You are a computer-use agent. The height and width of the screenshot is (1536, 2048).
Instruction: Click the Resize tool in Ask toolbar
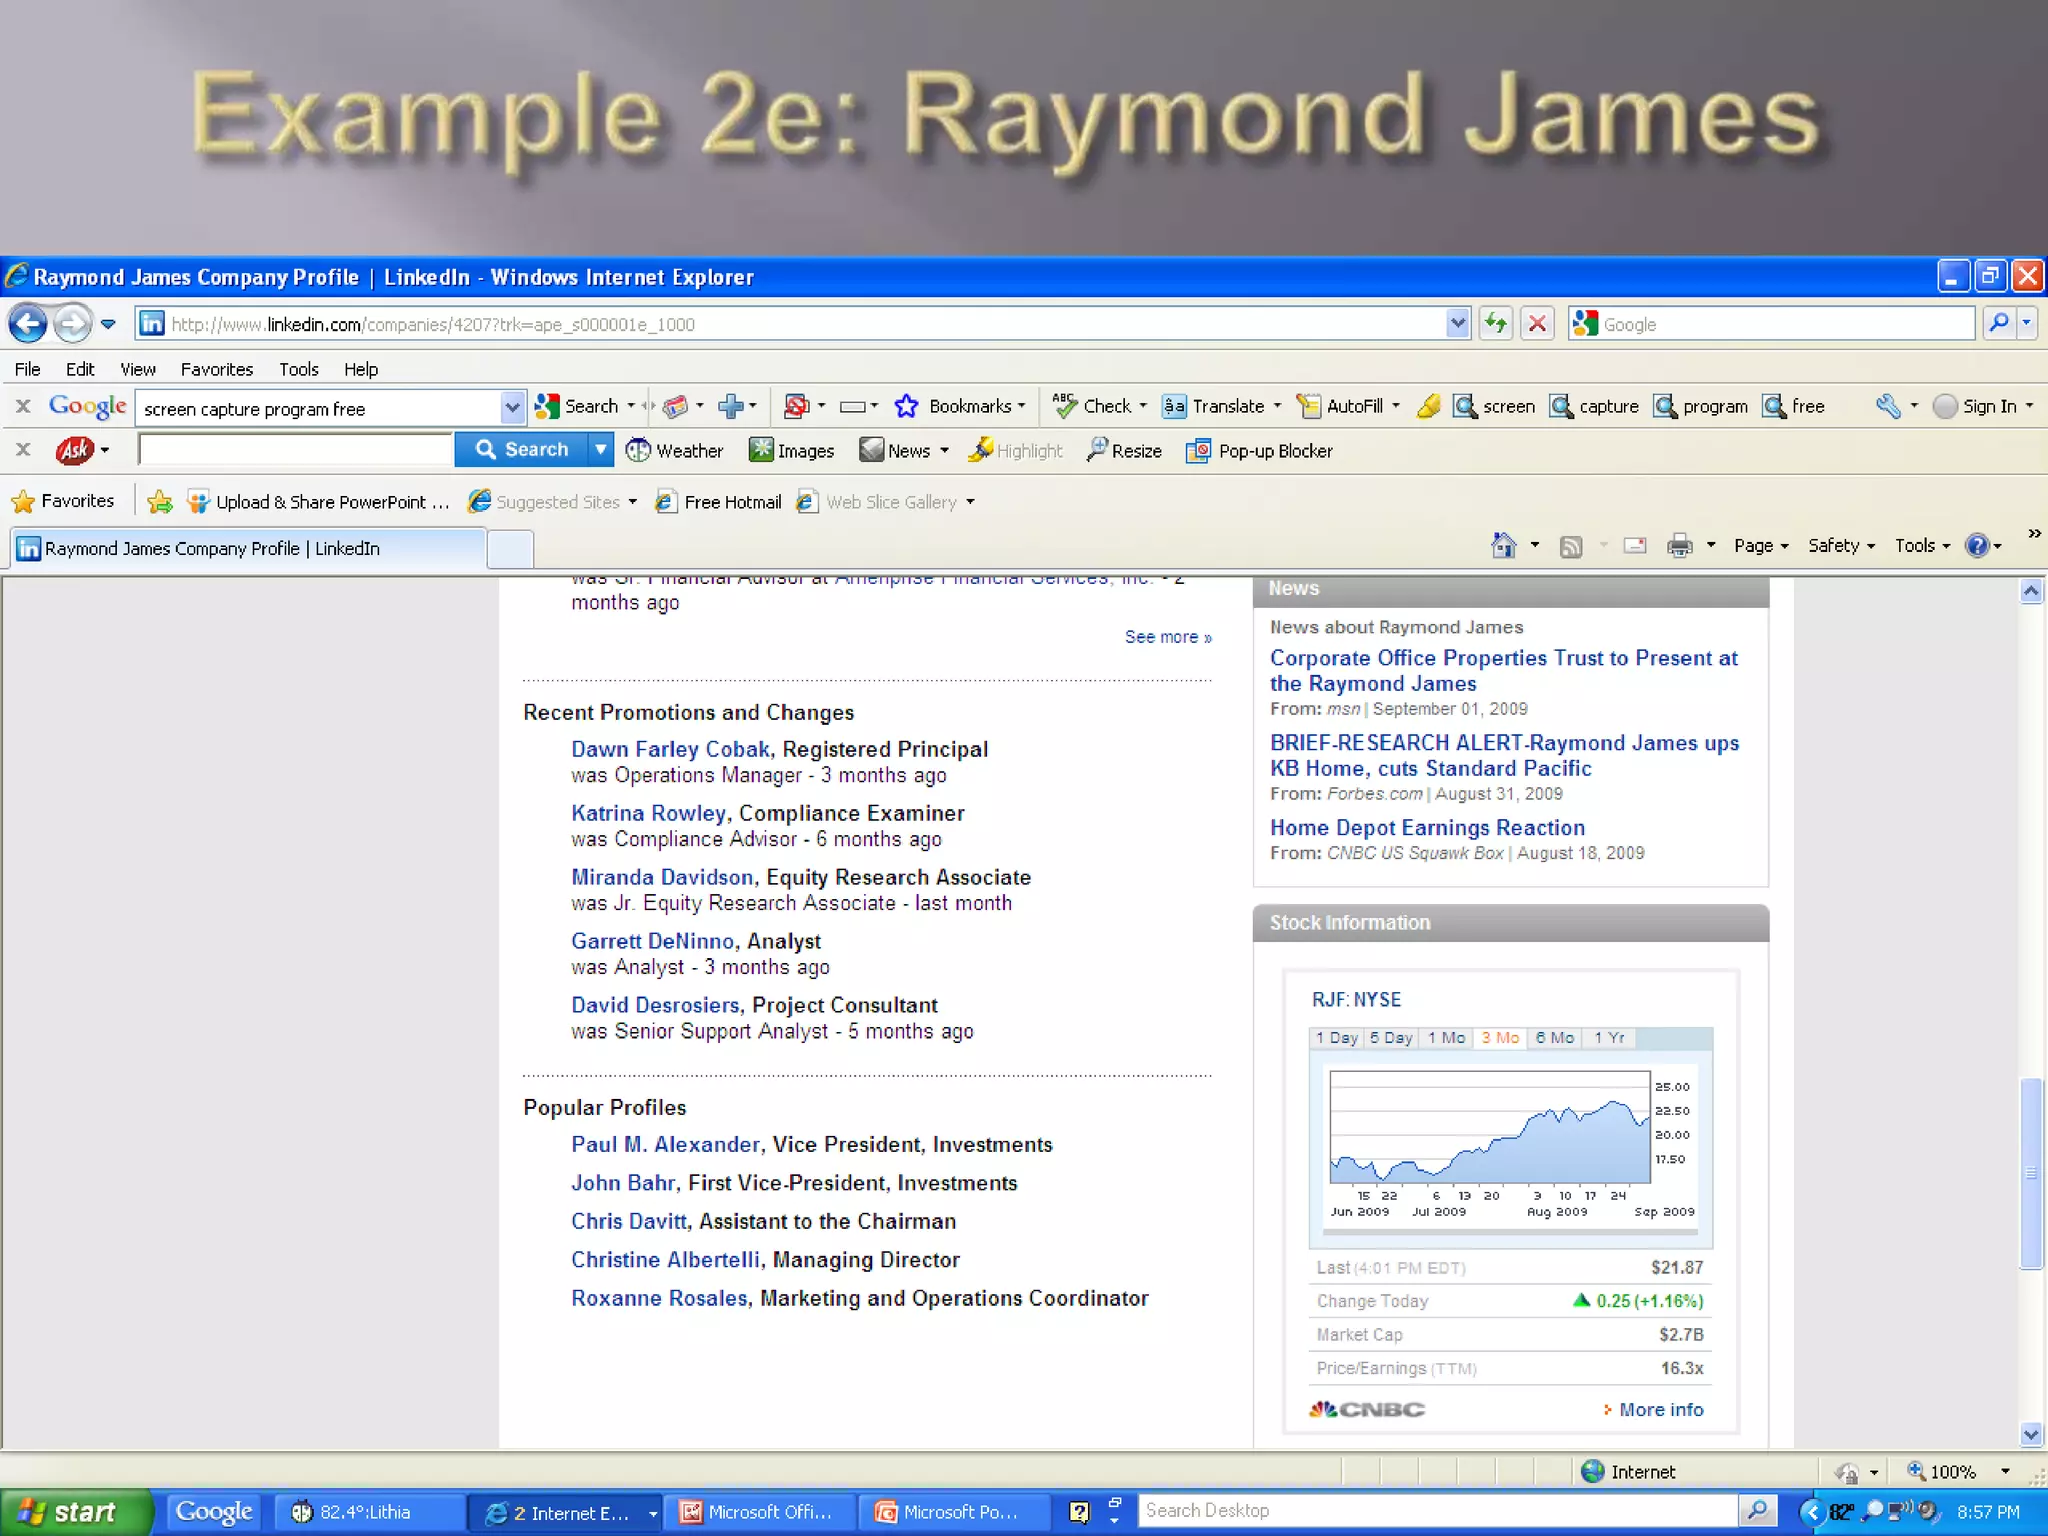coord(1124,451)
